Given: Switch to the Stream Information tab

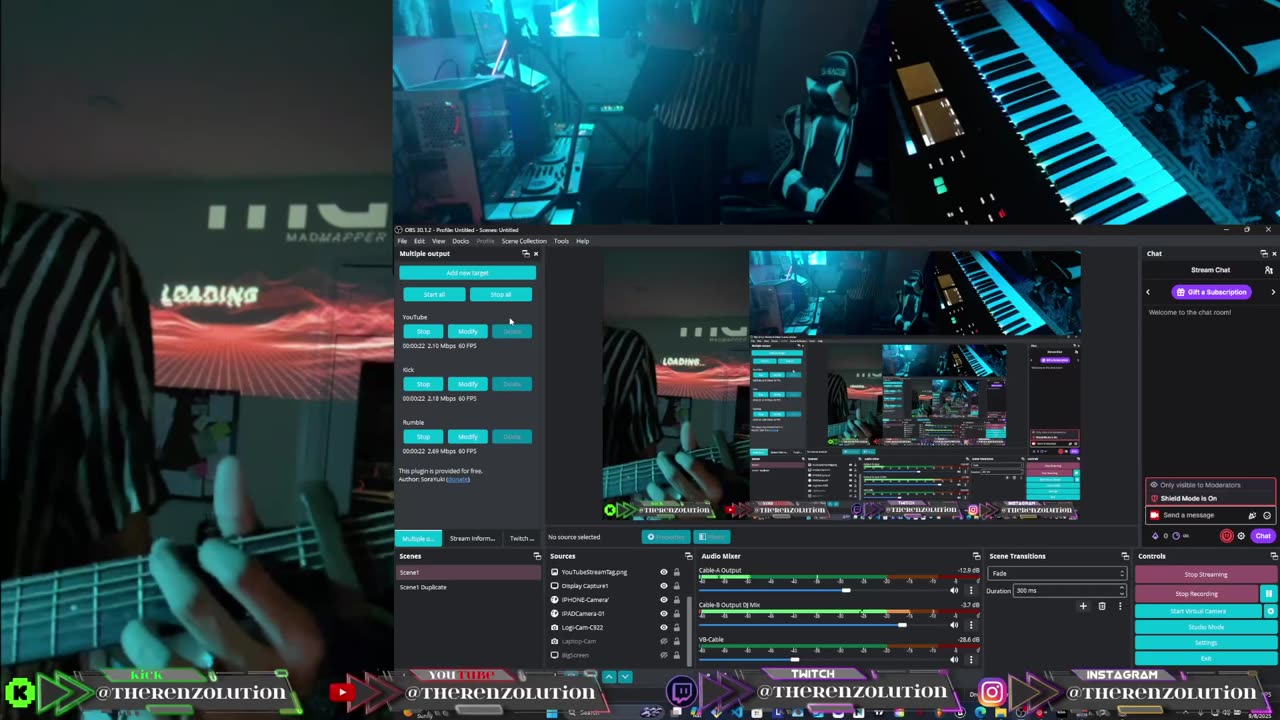Looking at the screenshot, I should click(472, 538).
